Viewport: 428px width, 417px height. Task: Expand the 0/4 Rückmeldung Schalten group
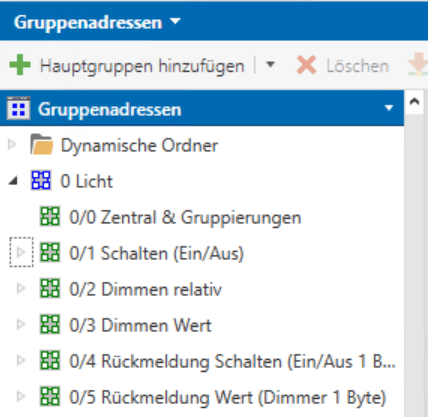click(x=21, y=360)
